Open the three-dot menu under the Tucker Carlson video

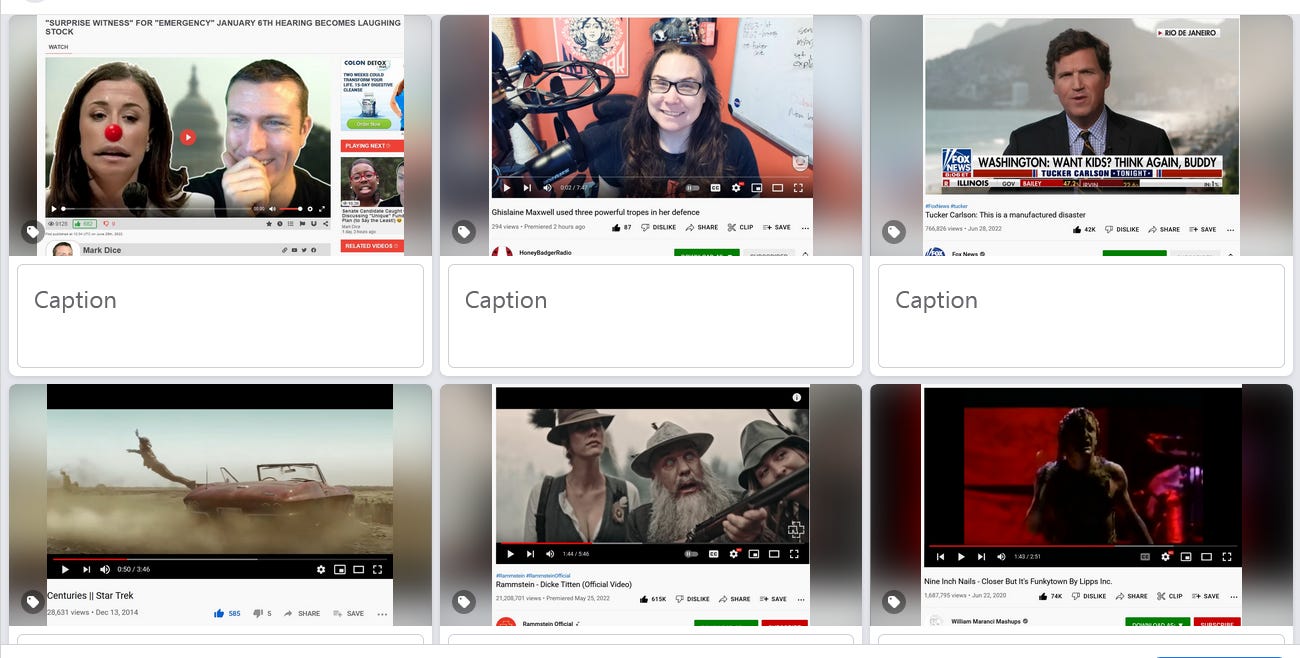click(1231, 229)
